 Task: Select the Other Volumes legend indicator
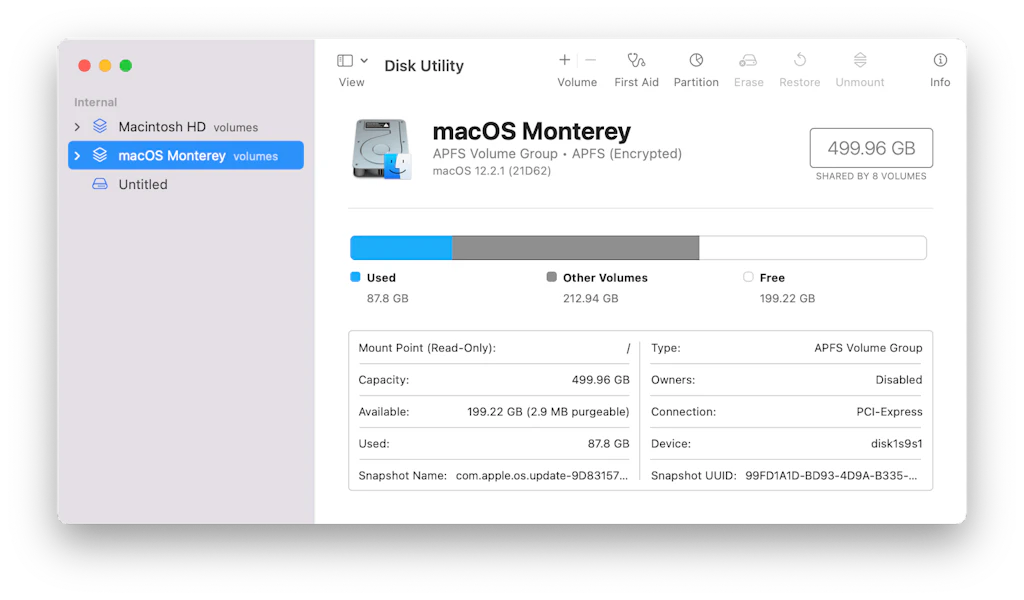[551, 277]
